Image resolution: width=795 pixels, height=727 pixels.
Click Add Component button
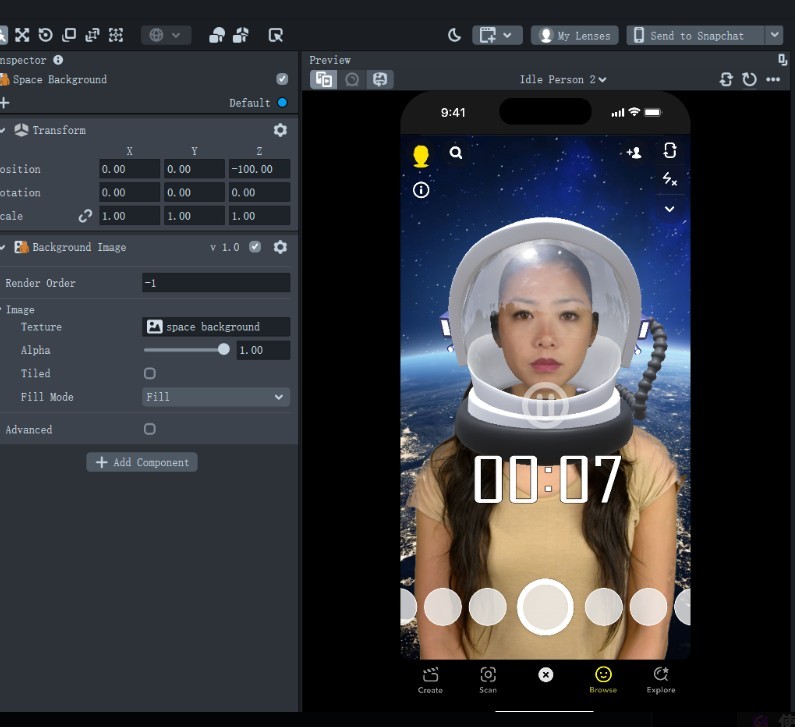pos(142,462)
